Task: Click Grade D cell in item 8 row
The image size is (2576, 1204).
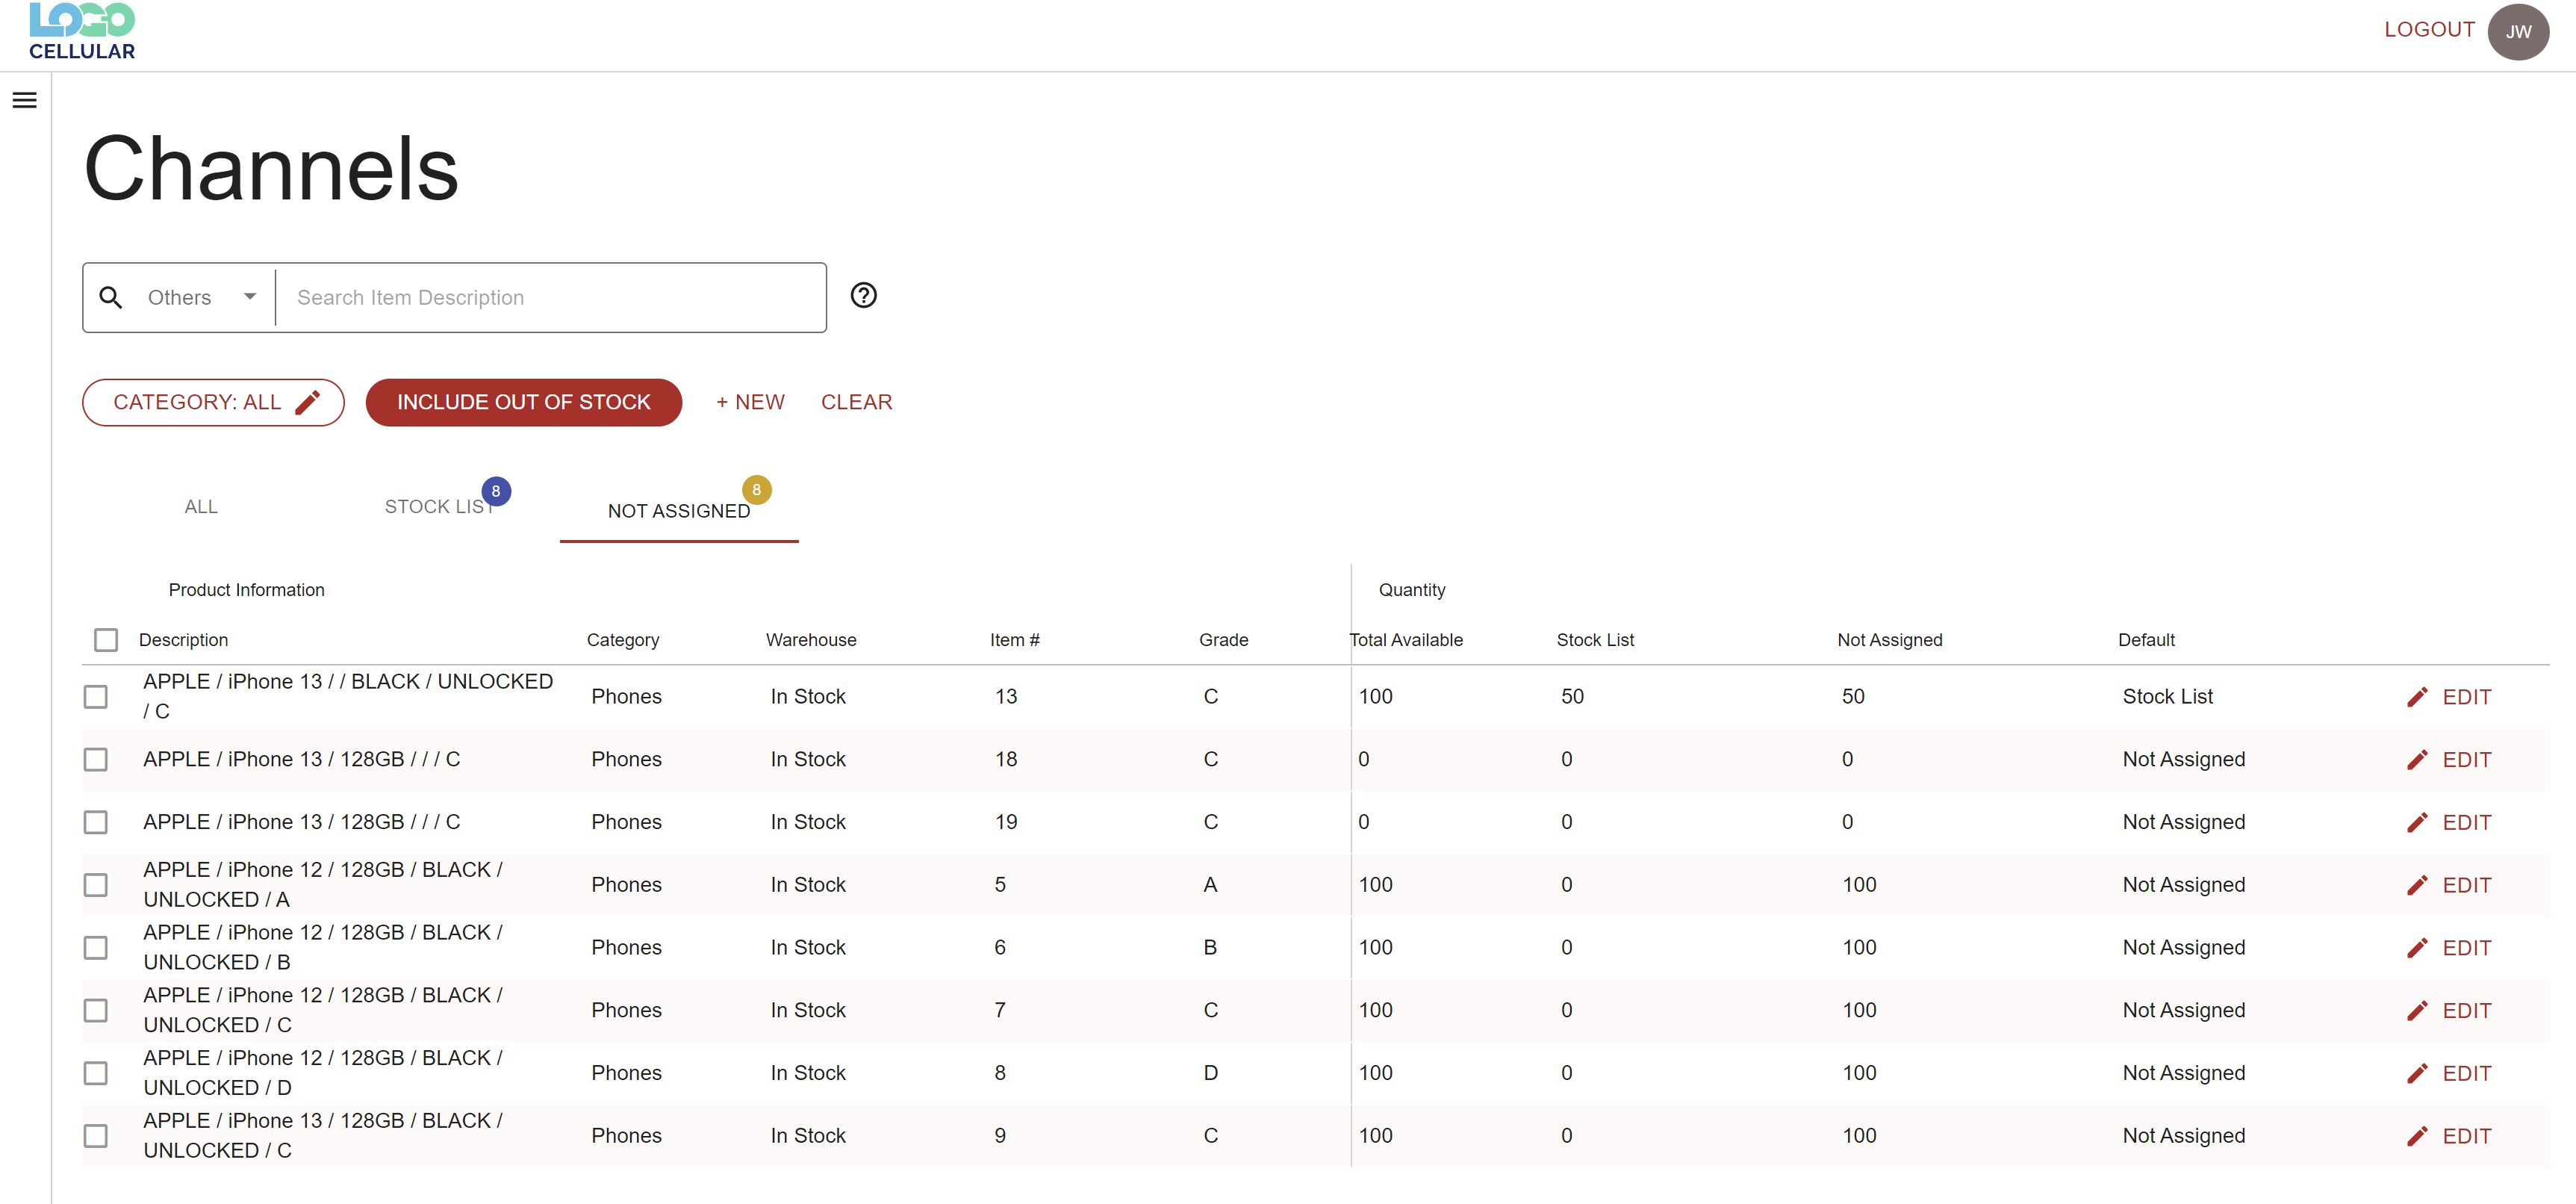Action: pyautogui.click(x=1210, y=1073)
